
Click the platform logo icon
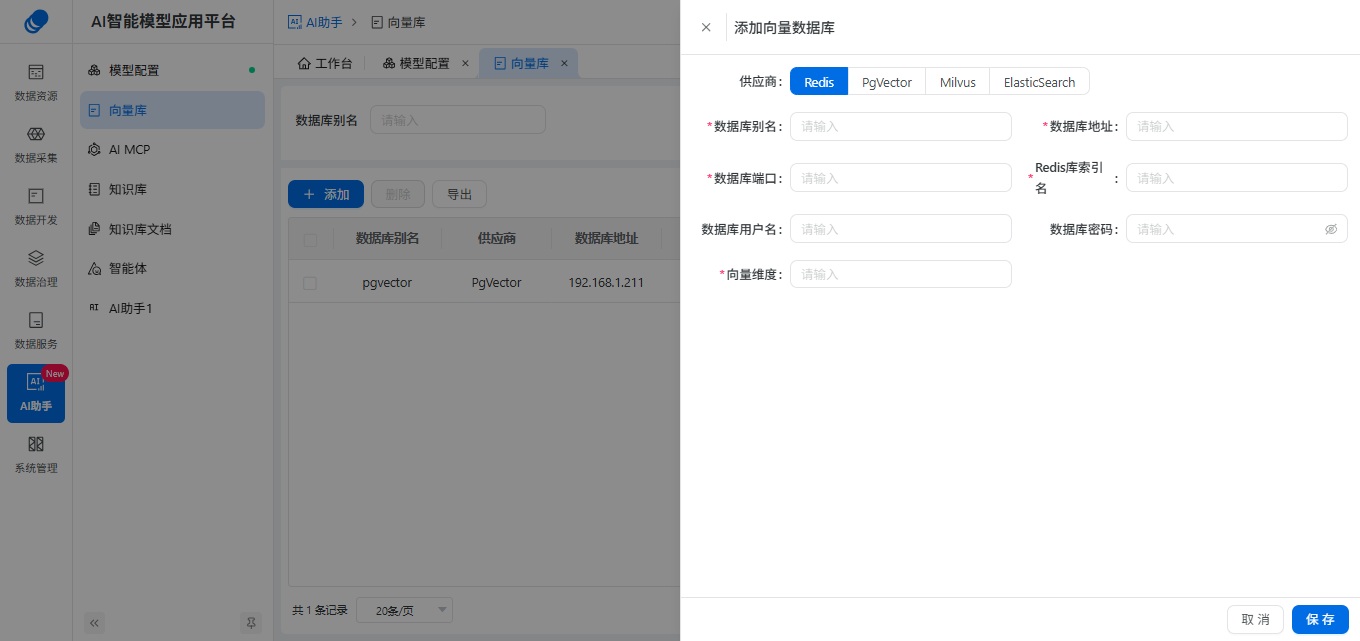36,21
